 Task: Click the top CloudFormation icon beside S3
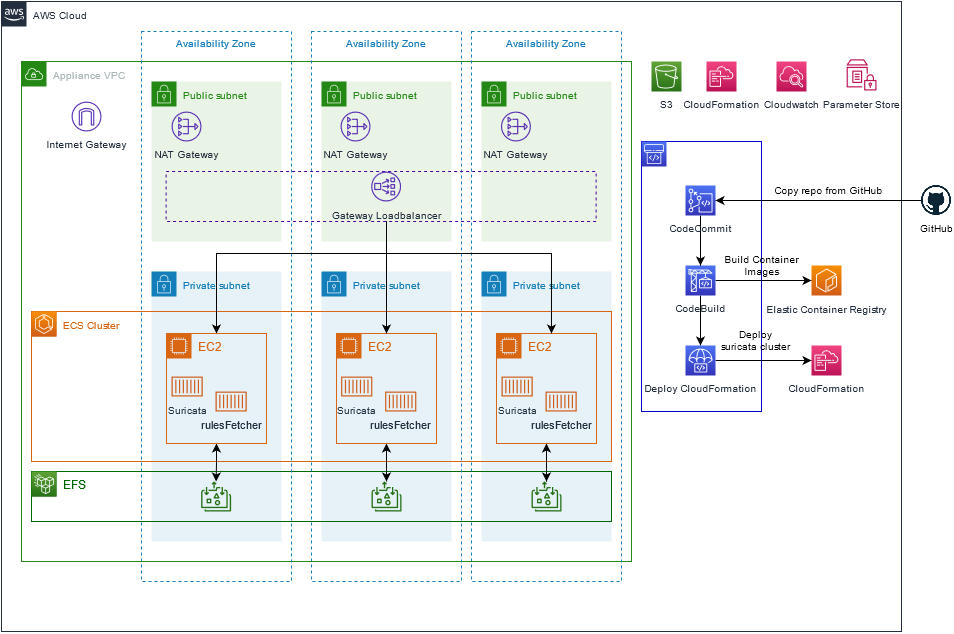pyautogui.click(x=721, y=77)
